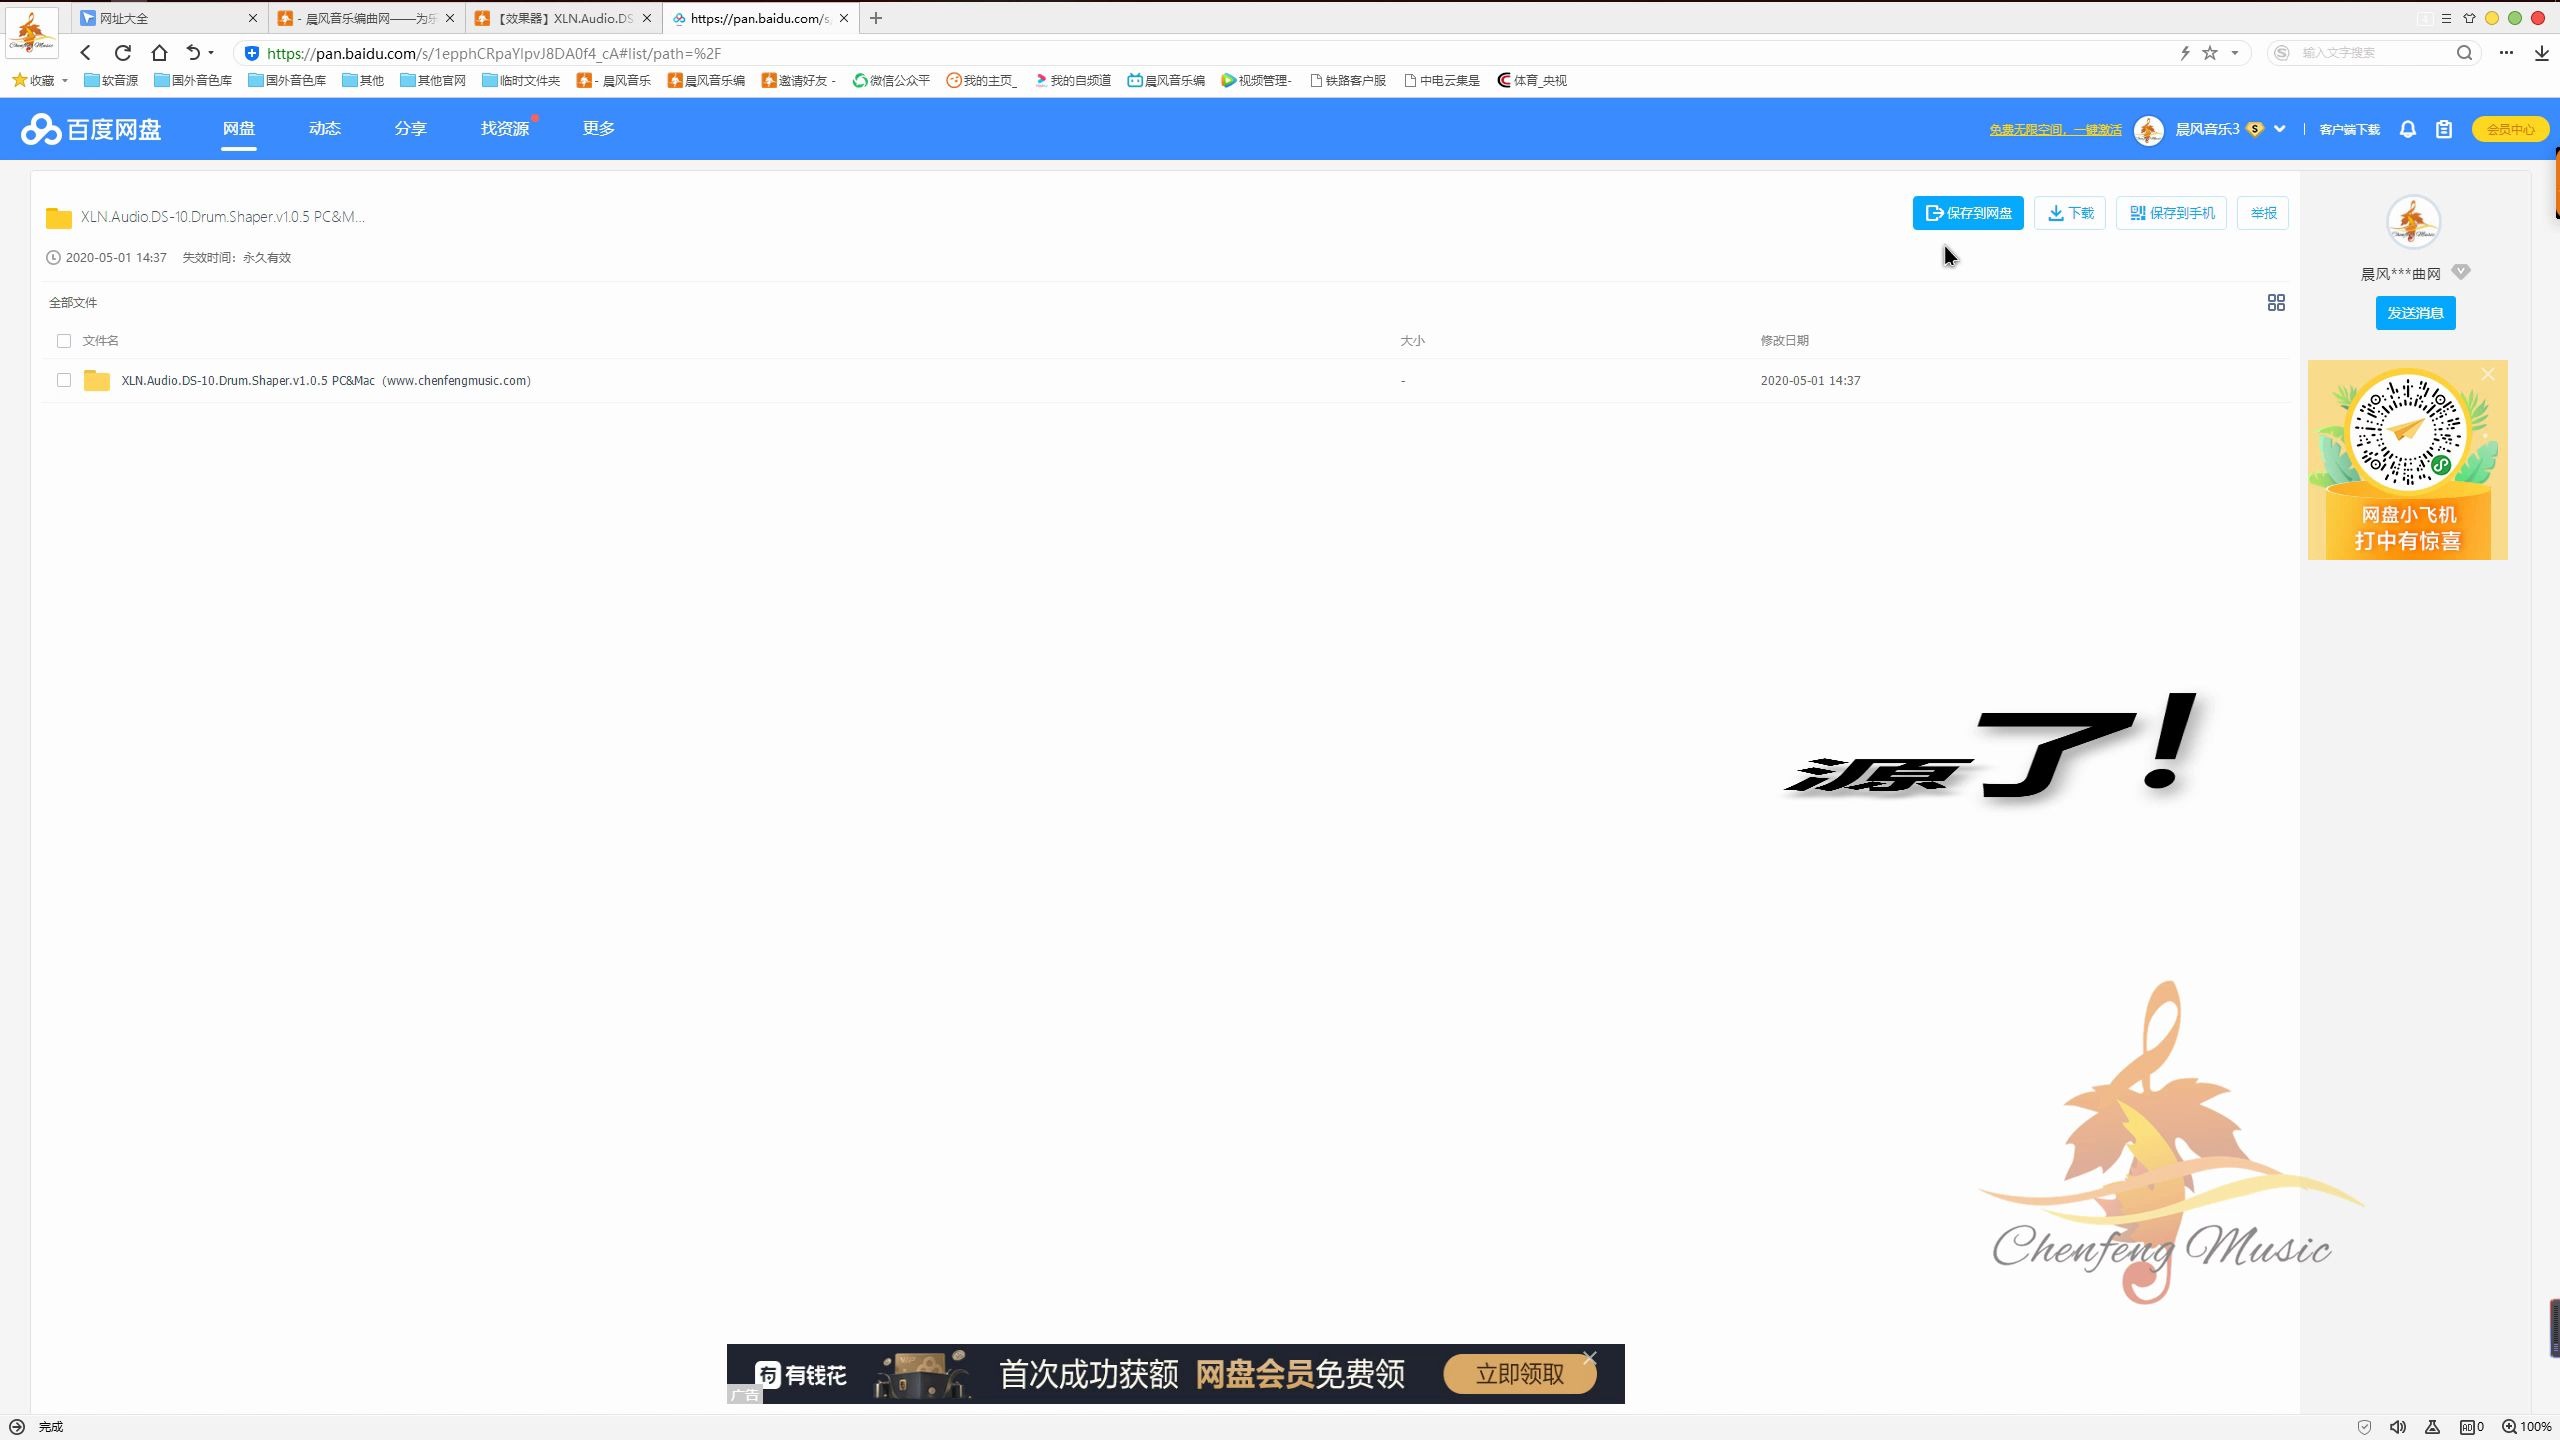Image resolution: width=2560 pixels, height=1440 pixels.
Task: Click the 发送消息 button
Action: pos(2416,313)
